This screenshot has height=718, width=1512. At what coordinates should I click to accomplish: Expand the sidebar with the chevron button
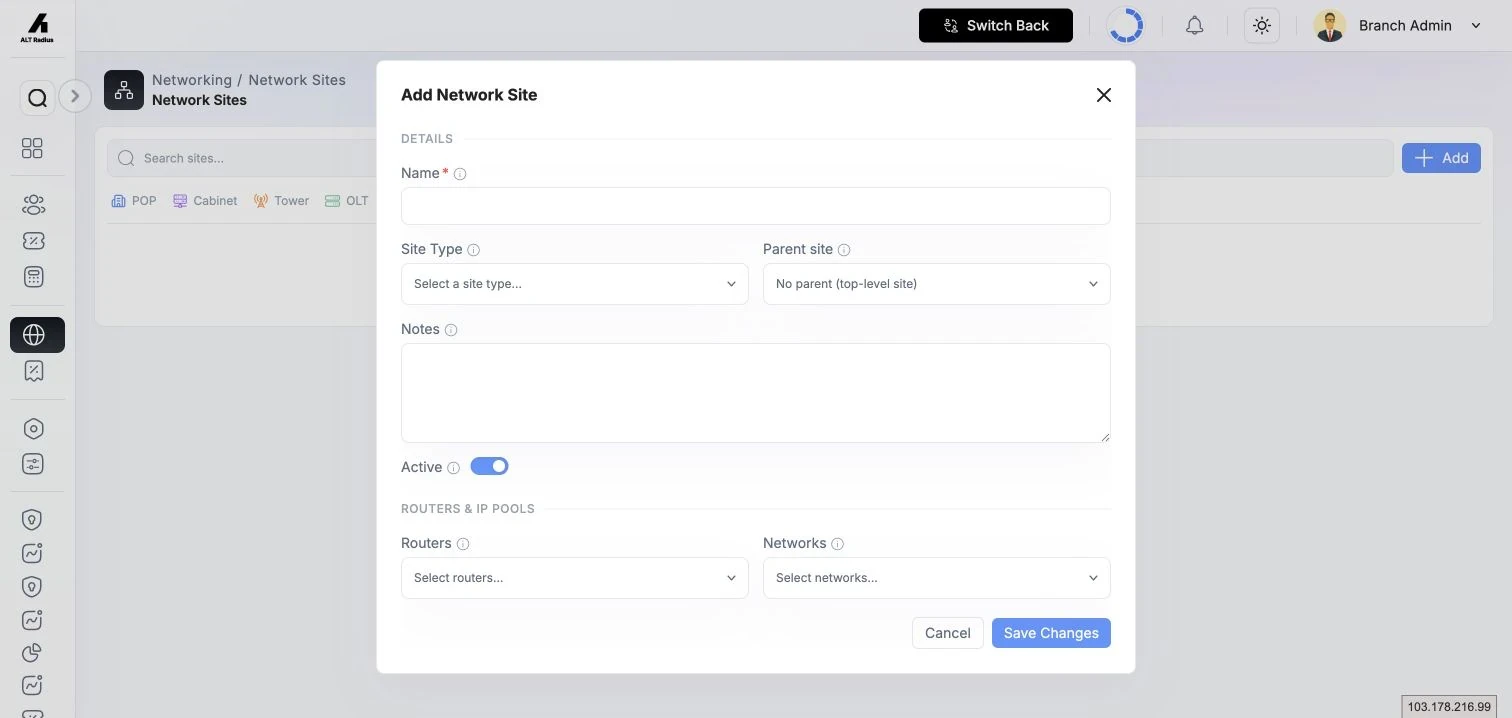coord(75,96)
